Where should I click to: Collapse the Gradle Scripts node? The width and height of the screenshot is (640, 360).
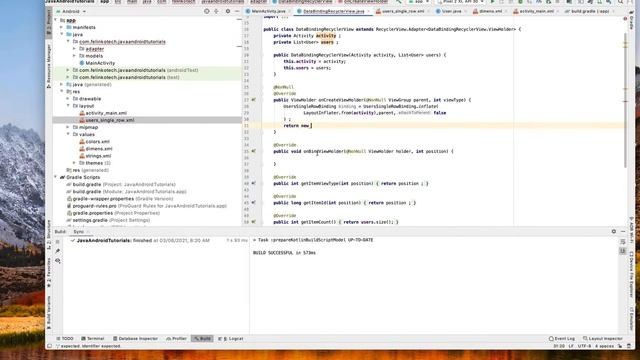56,177
